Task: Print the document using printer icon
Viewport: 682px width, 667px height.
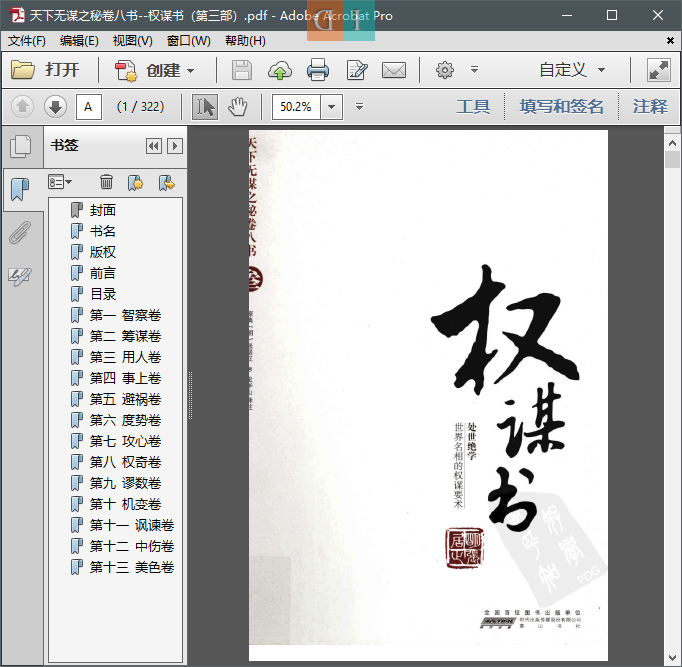Action: pos(318,70)
